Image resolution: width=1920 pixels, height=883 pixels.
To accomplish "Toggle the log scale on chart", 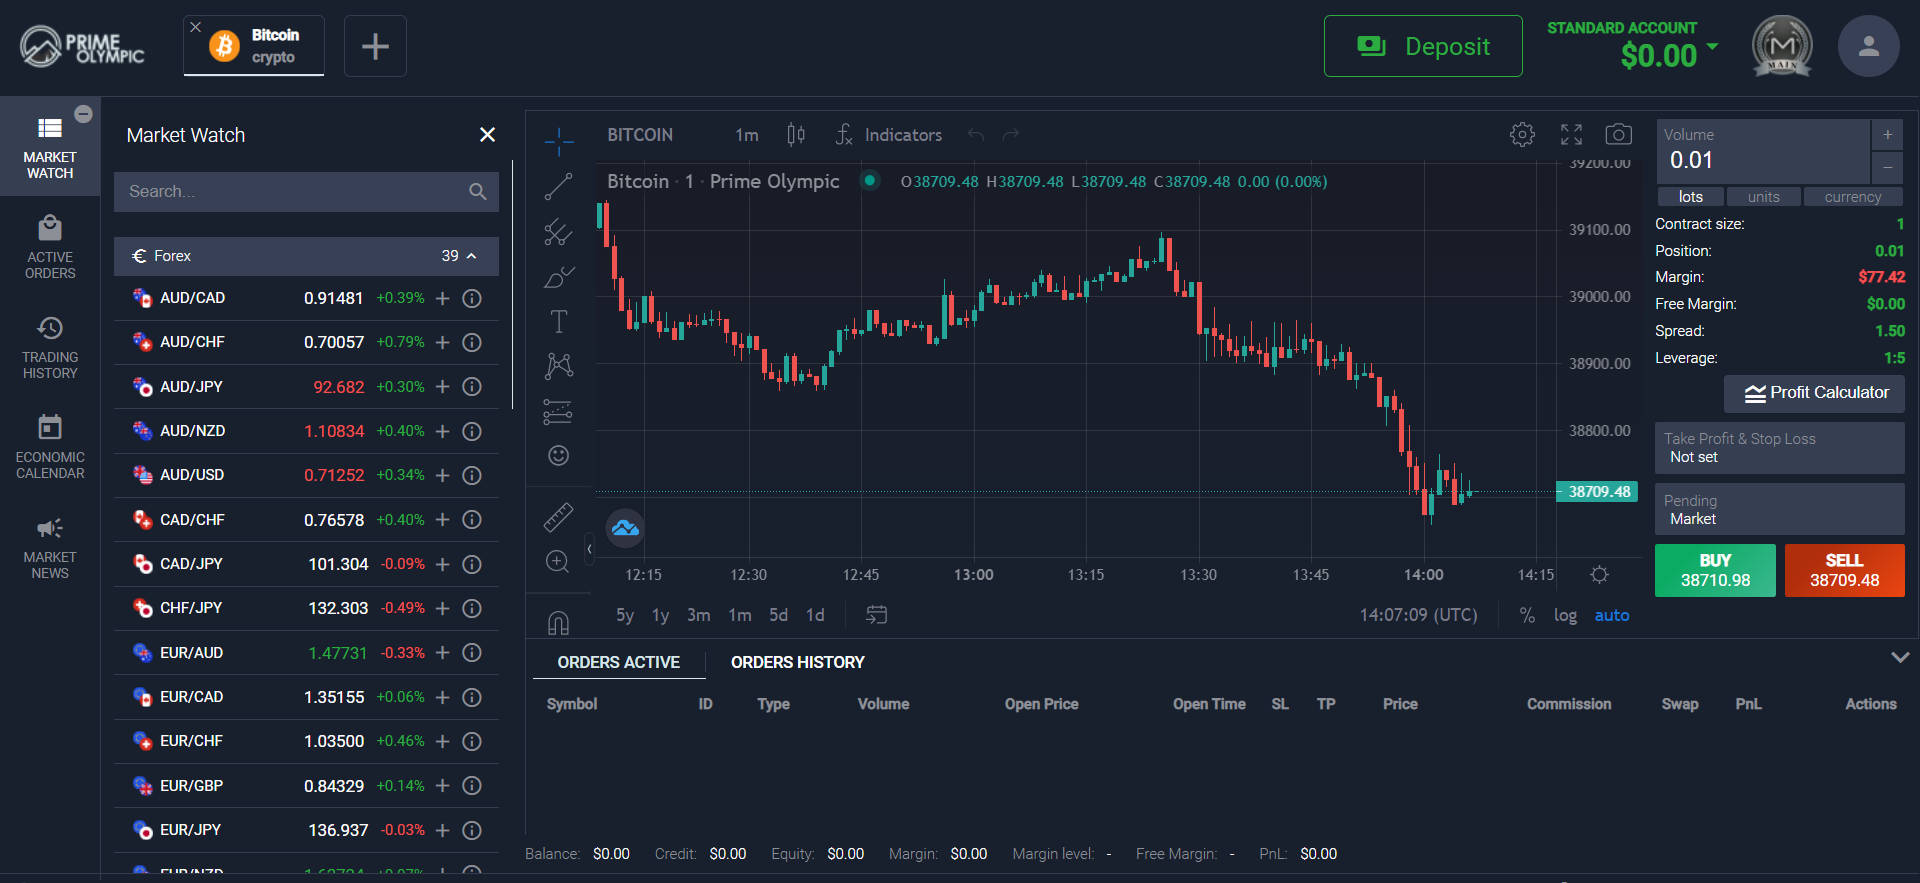I will (1565, 616).
